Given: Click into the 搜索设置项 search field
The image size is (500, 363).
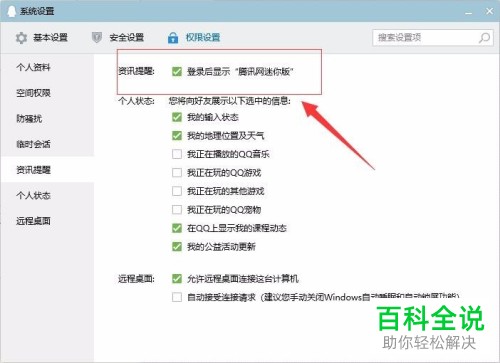Looking at the screenshot, I should coord(433,38).
